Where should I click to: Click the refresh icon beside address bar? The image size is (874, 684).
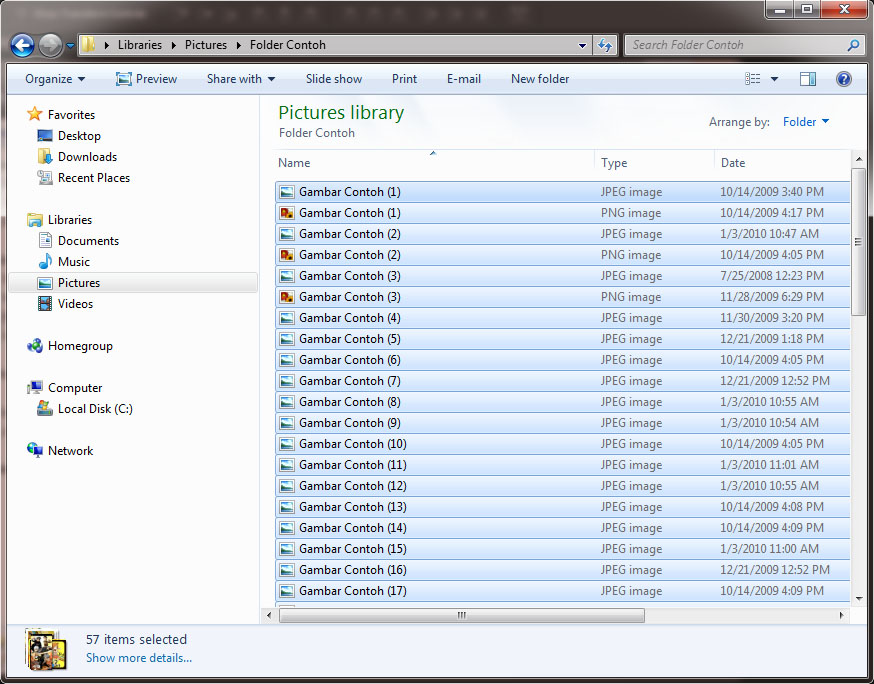pos(605,45)
